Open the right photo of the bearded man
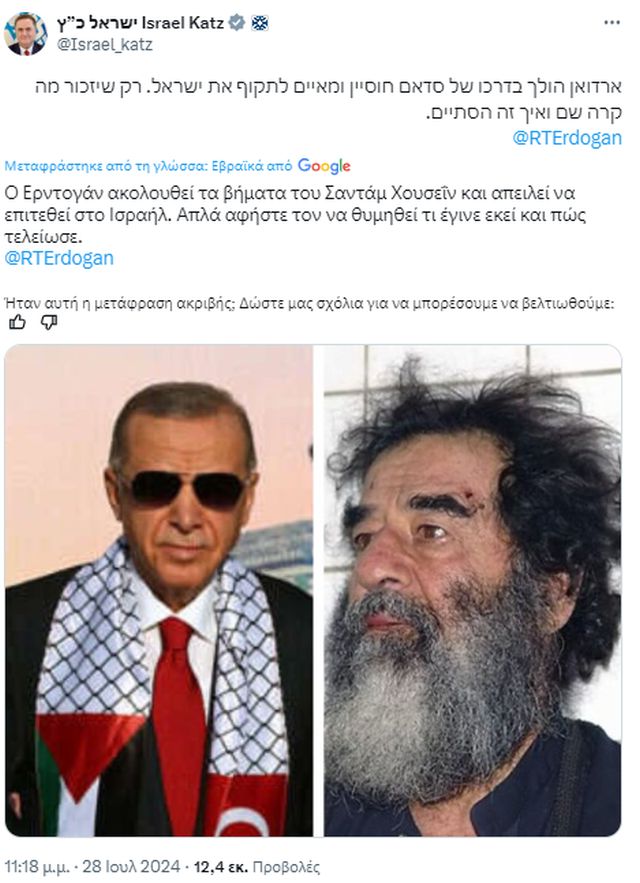The image size is (640, 883). pos(472,590)
